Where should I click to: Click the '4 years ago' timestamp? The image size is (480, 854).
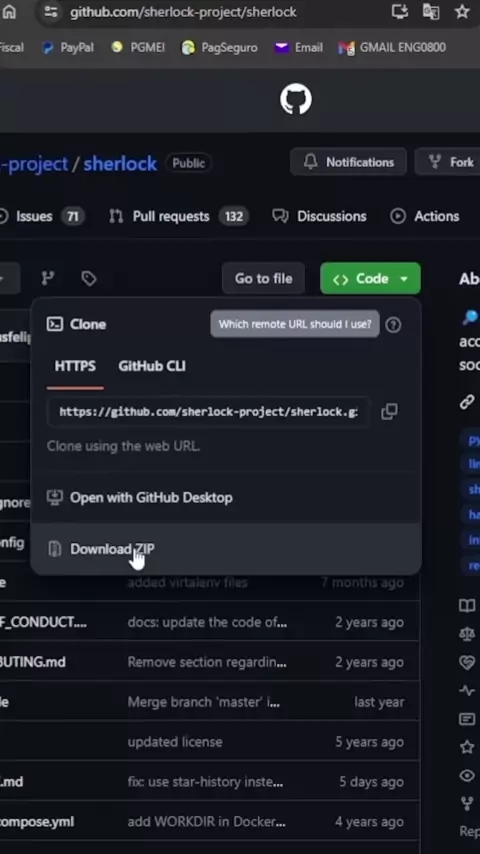point(369,822)
